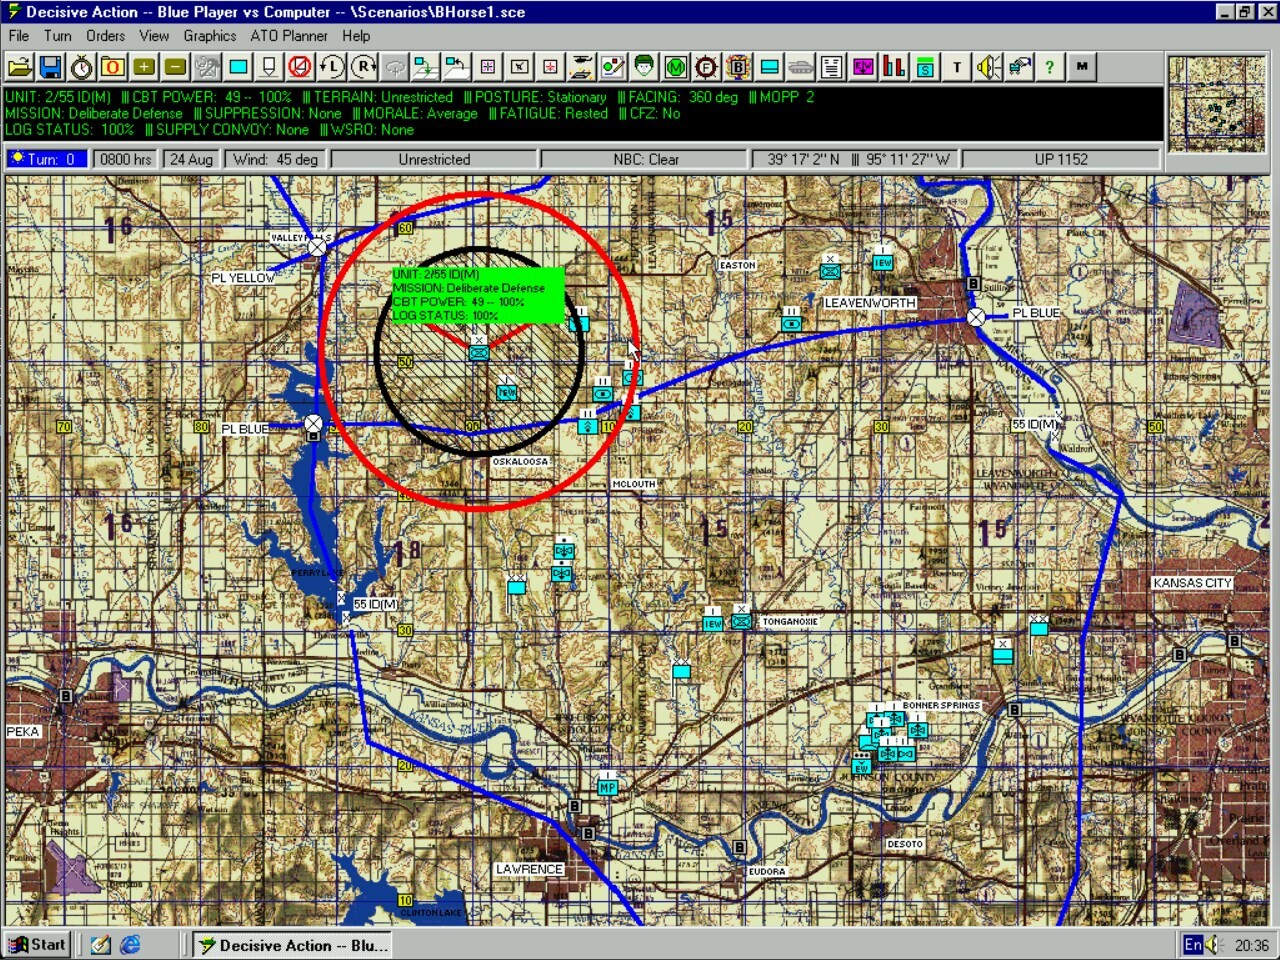Viewport: 1280px width, 960px height.
Task: Open the Windows Start menu
Action: [37, 945]
